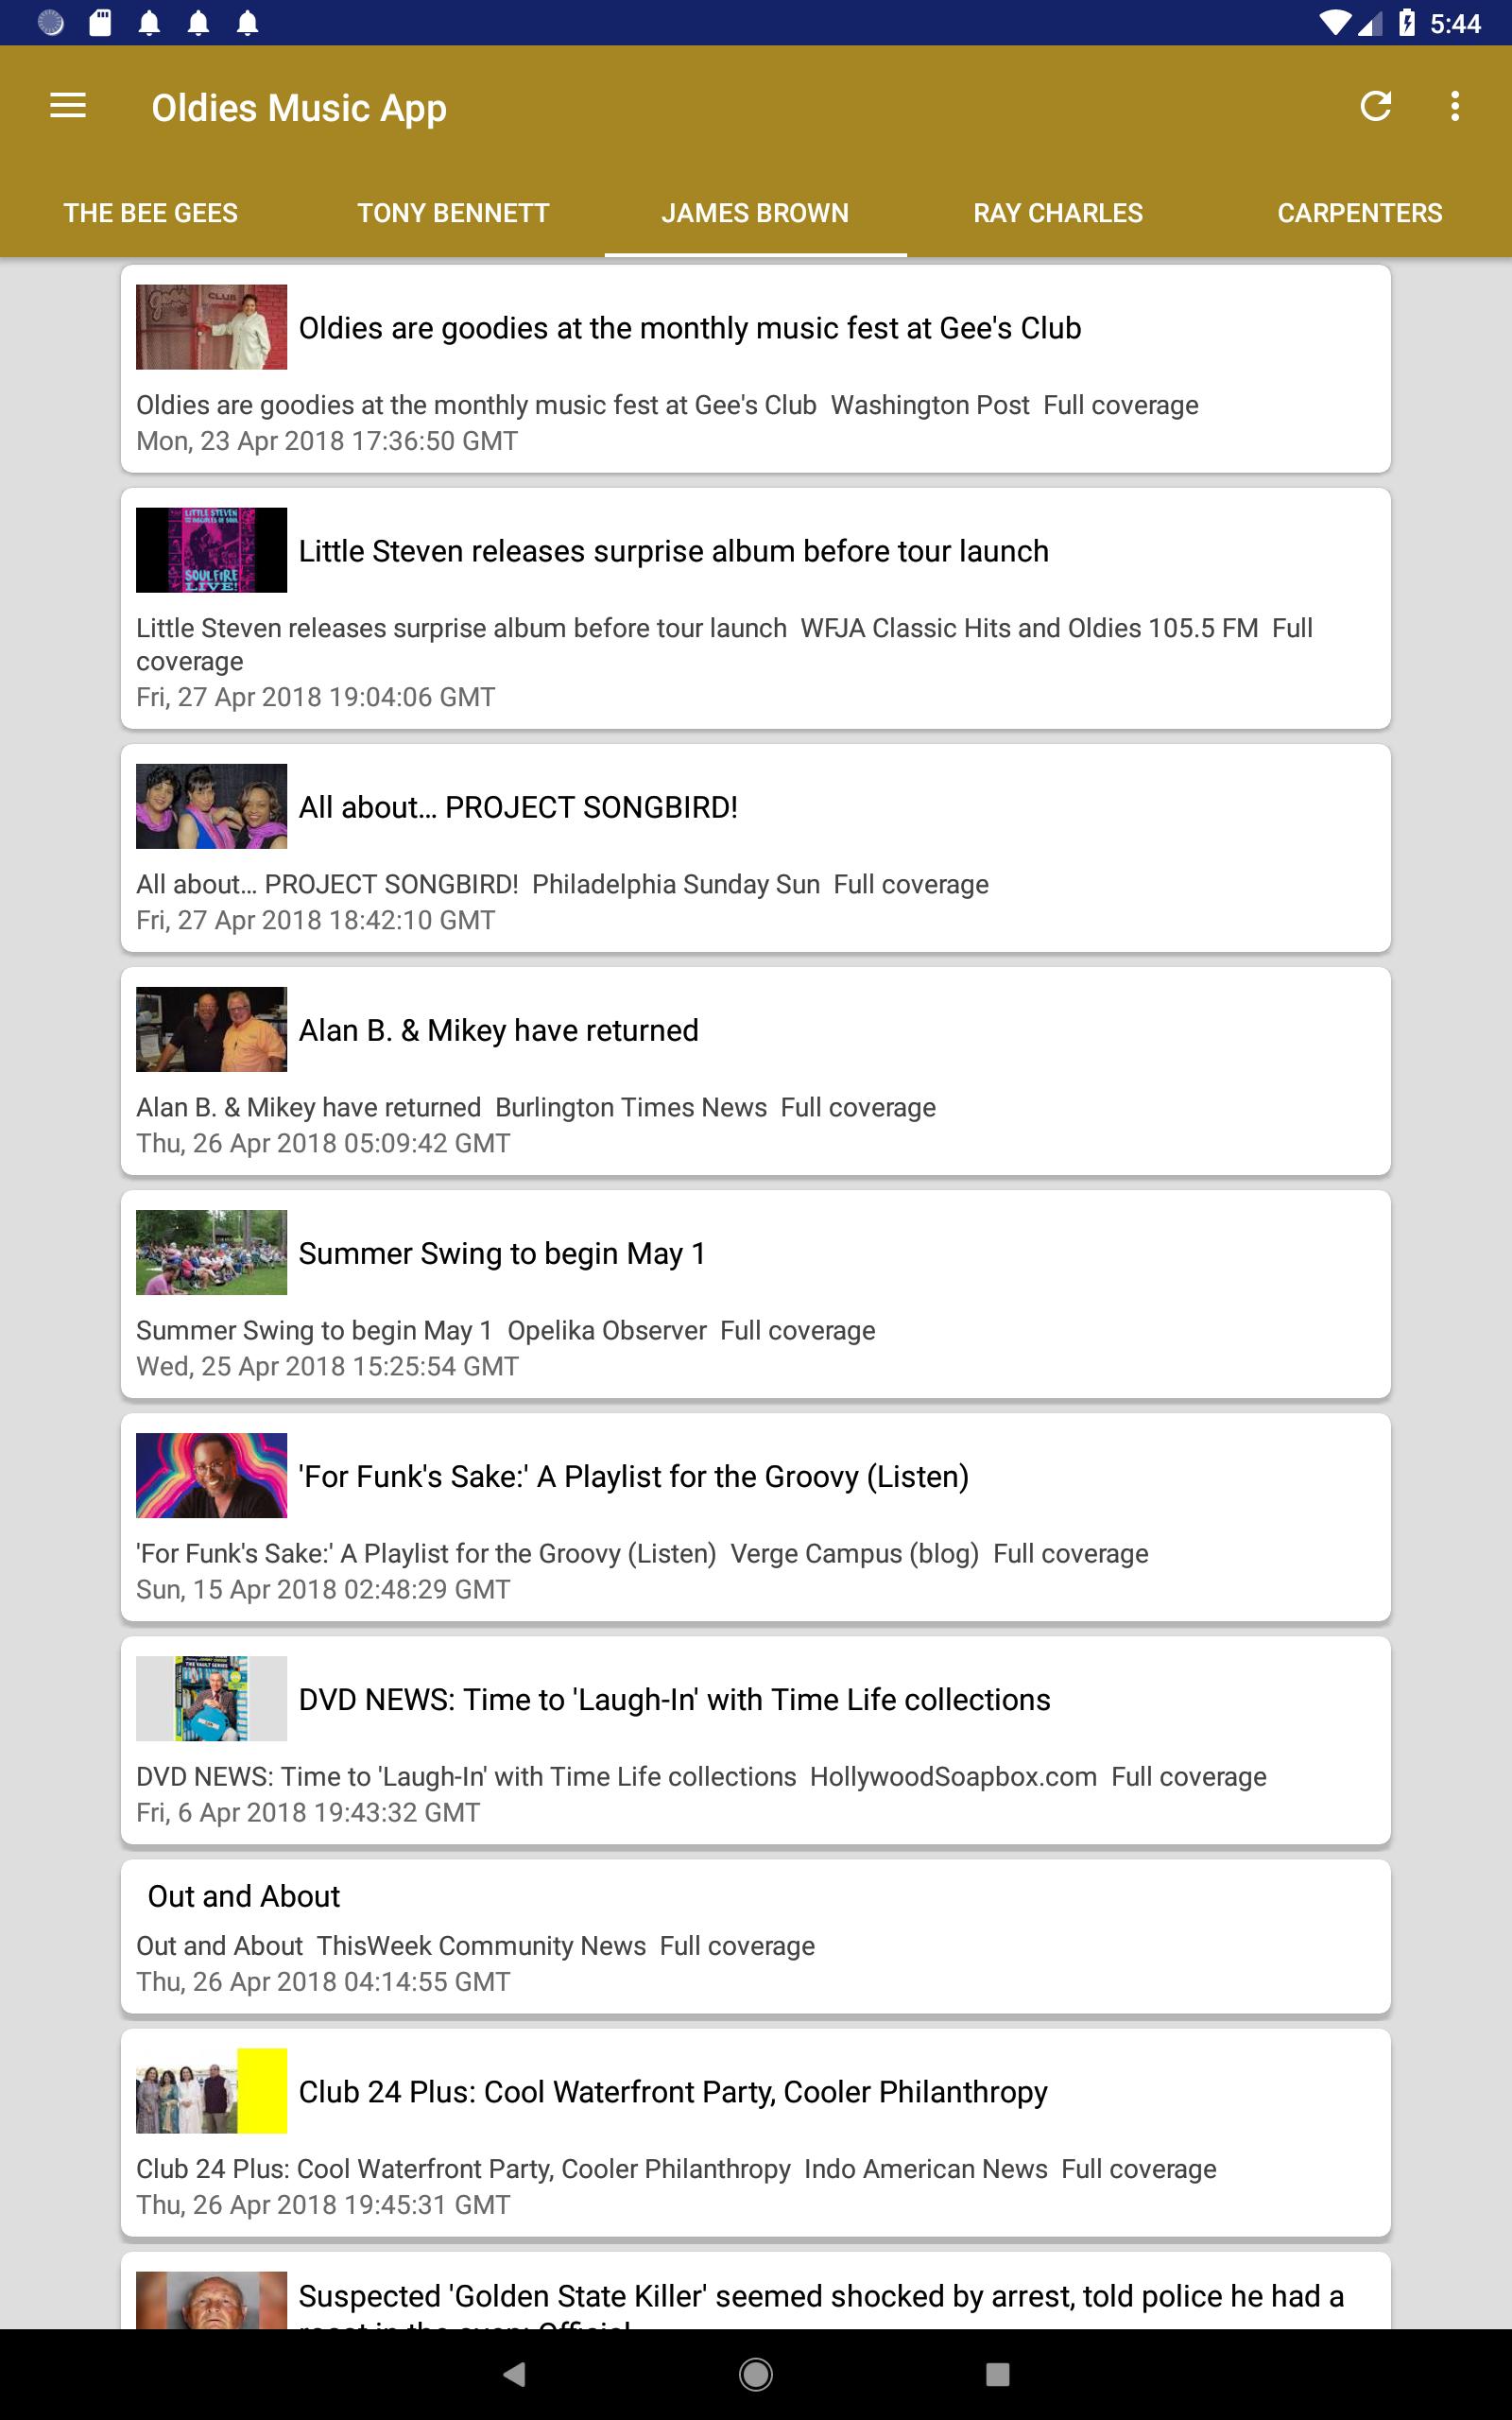Open the 'For Funk's Sake' playlist article
The height and width of the screenshot is (2420, 1512).
click(755, 1517)
